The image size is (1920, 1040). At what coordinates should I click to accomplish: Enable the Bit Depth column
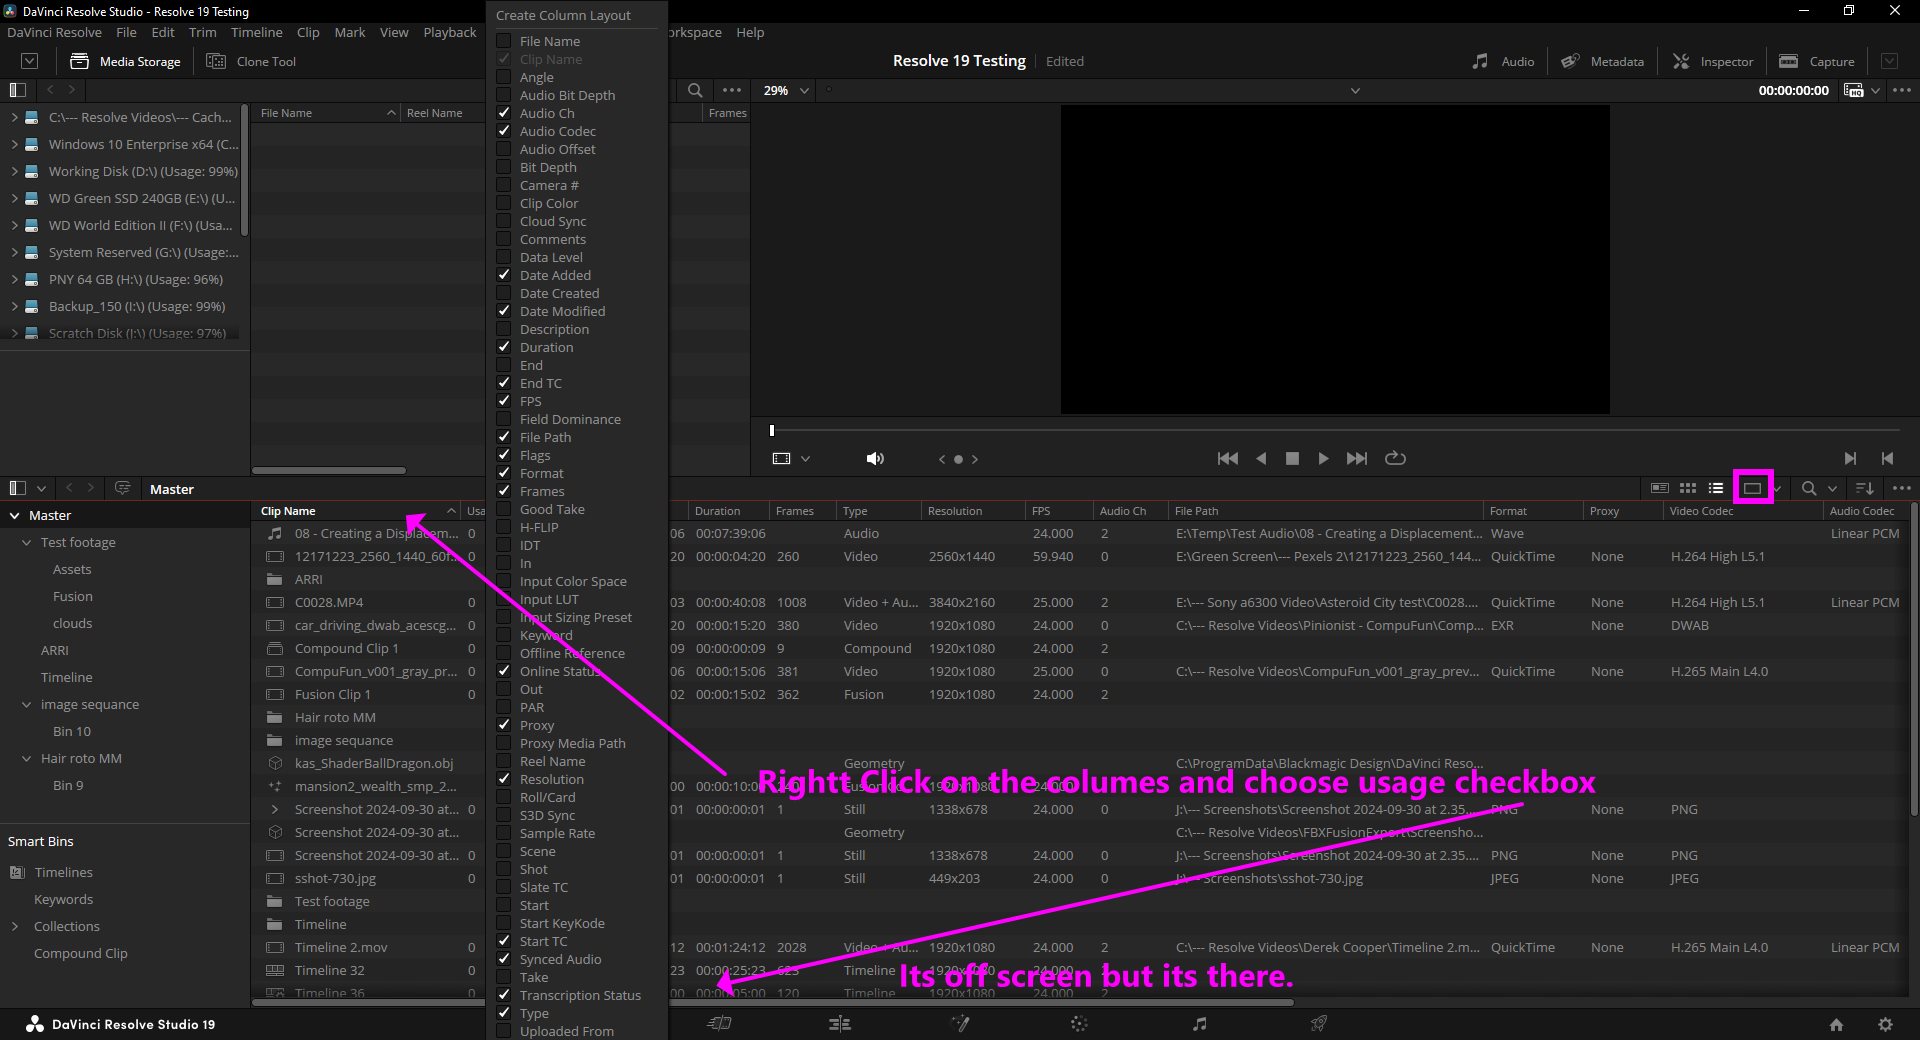pyautogui.click(x=504, y=167)
